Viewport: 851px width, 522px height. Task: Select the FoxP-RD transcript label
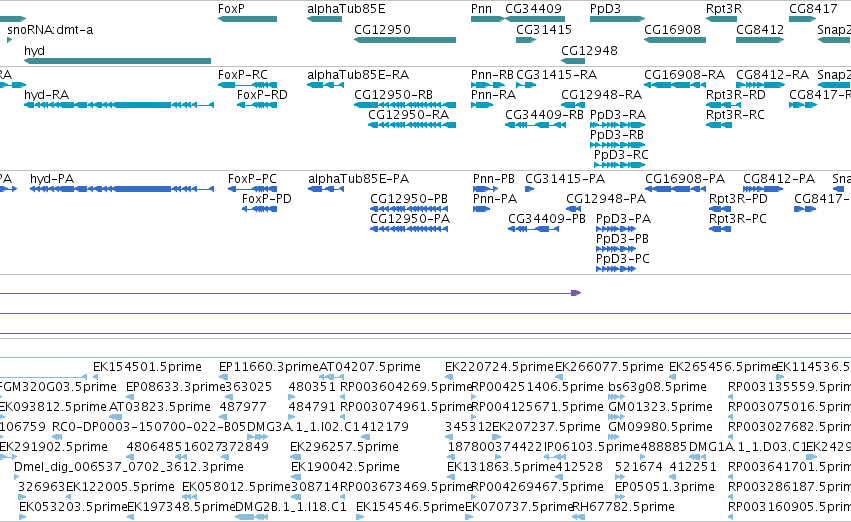[262, 94]
